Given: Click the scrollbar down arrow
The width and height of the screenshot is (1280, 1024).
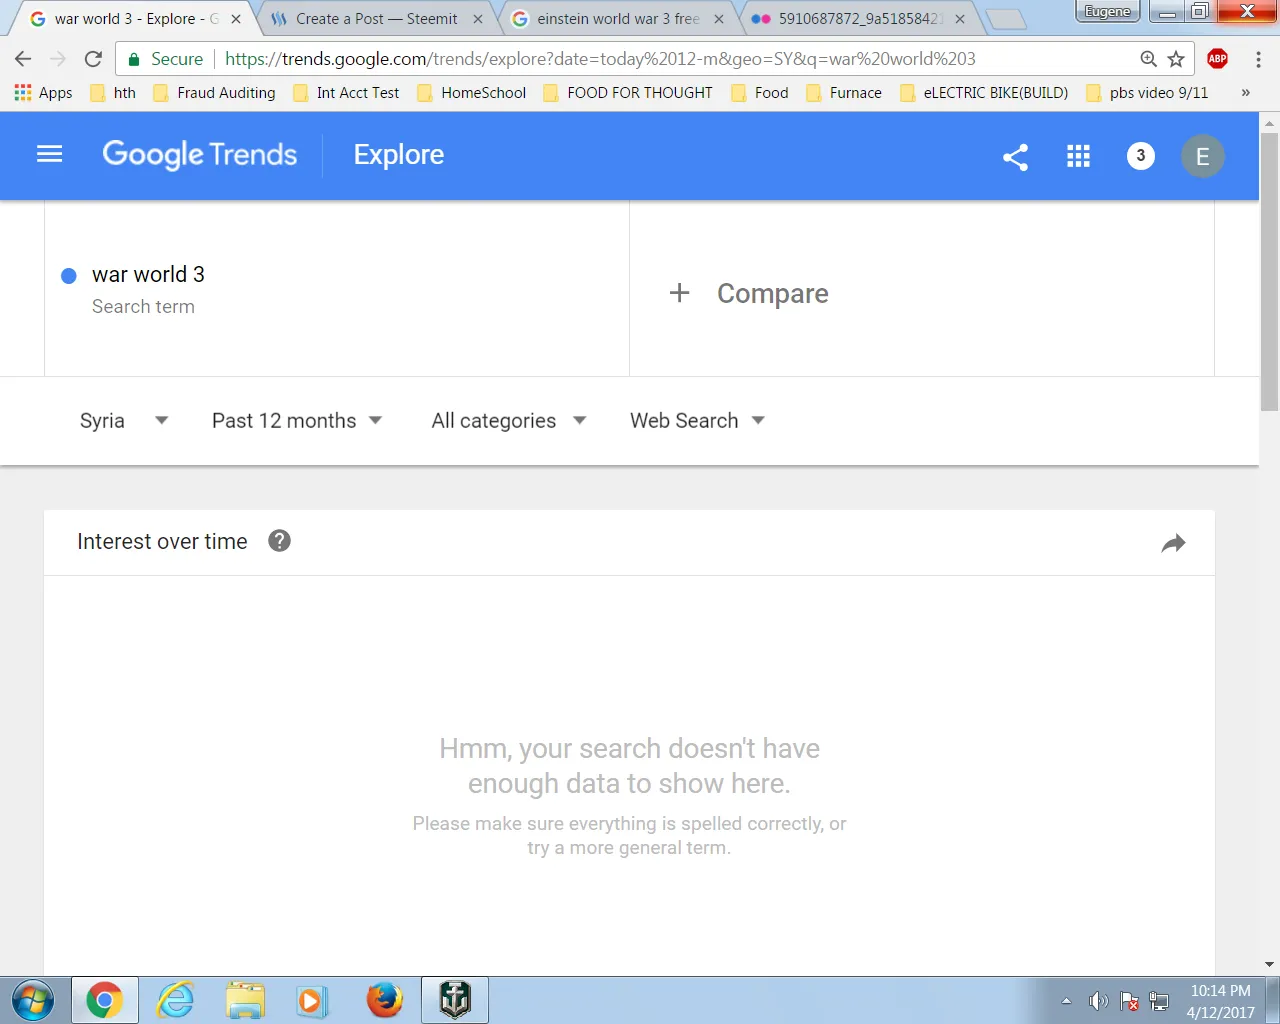Looking at the screenshot, I should [x=1269, y=965].
